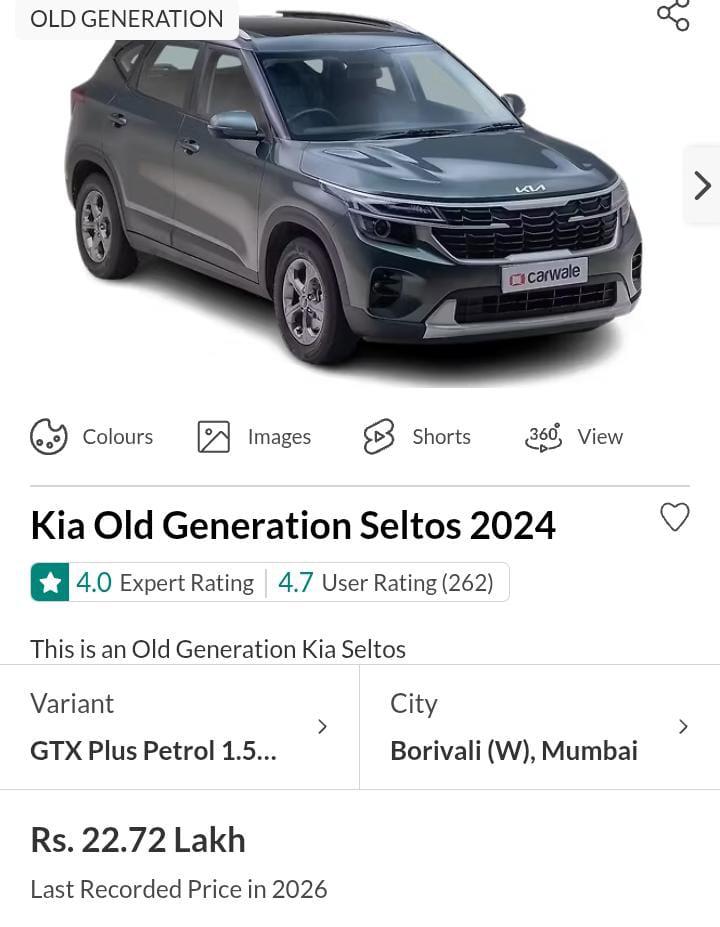The image size is (720, 927).
Task: Tap the green star rating icon
Action: pos(50,582)
